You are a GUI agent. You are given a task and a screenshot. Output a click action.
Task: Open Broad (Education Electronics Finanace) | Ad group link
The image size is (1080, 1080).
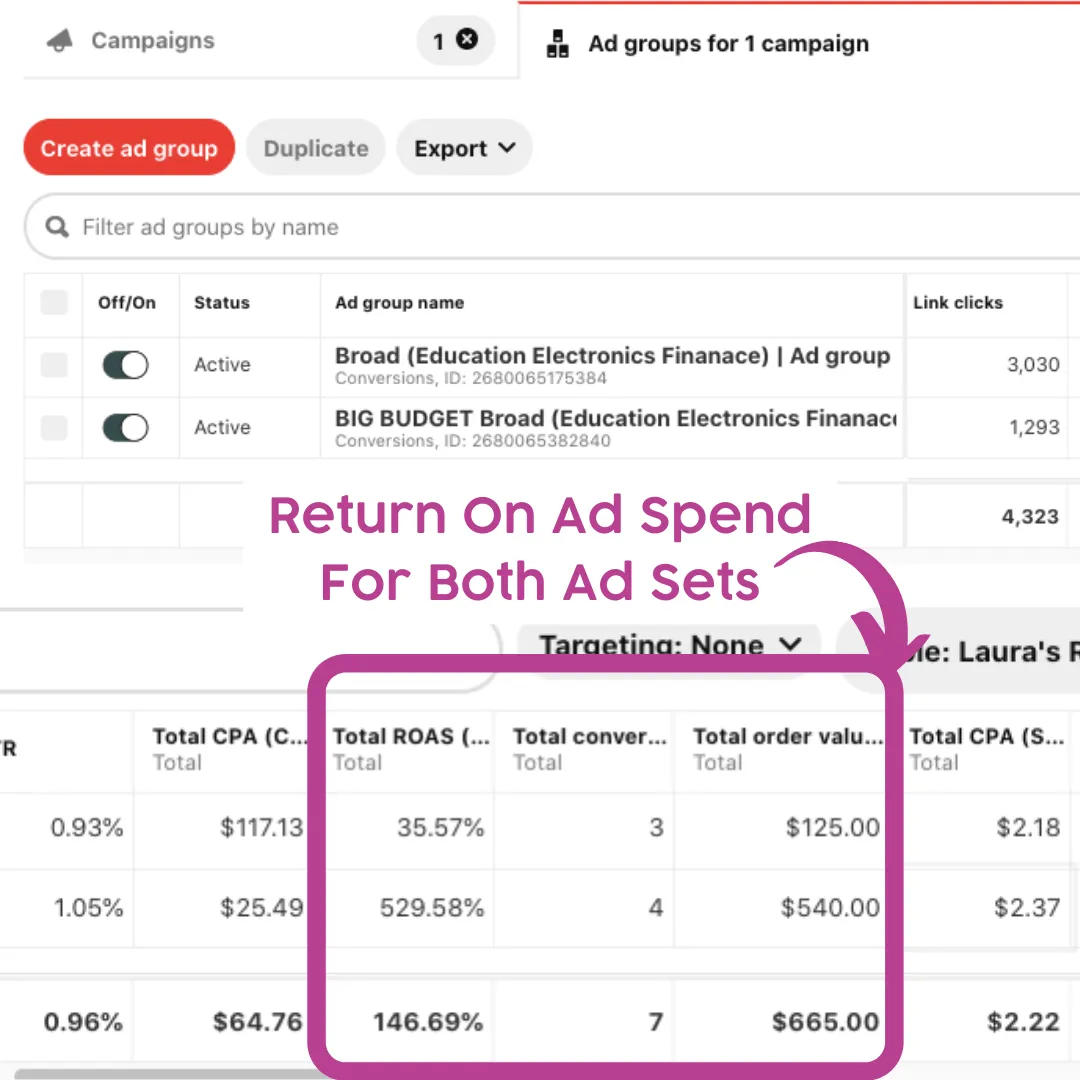point(612,355)
